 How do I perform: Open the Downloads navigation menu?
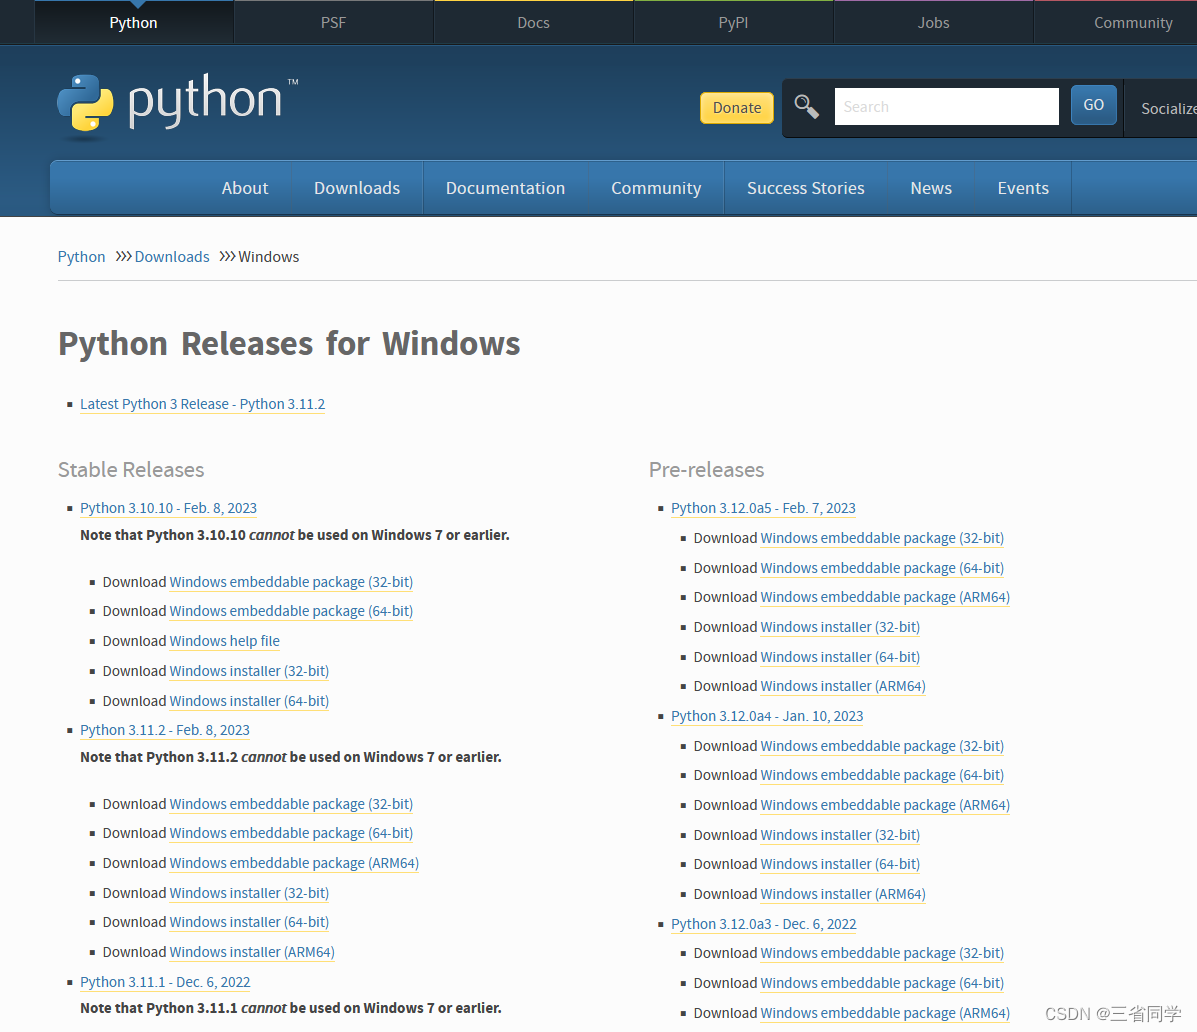(x=356, y=187)
